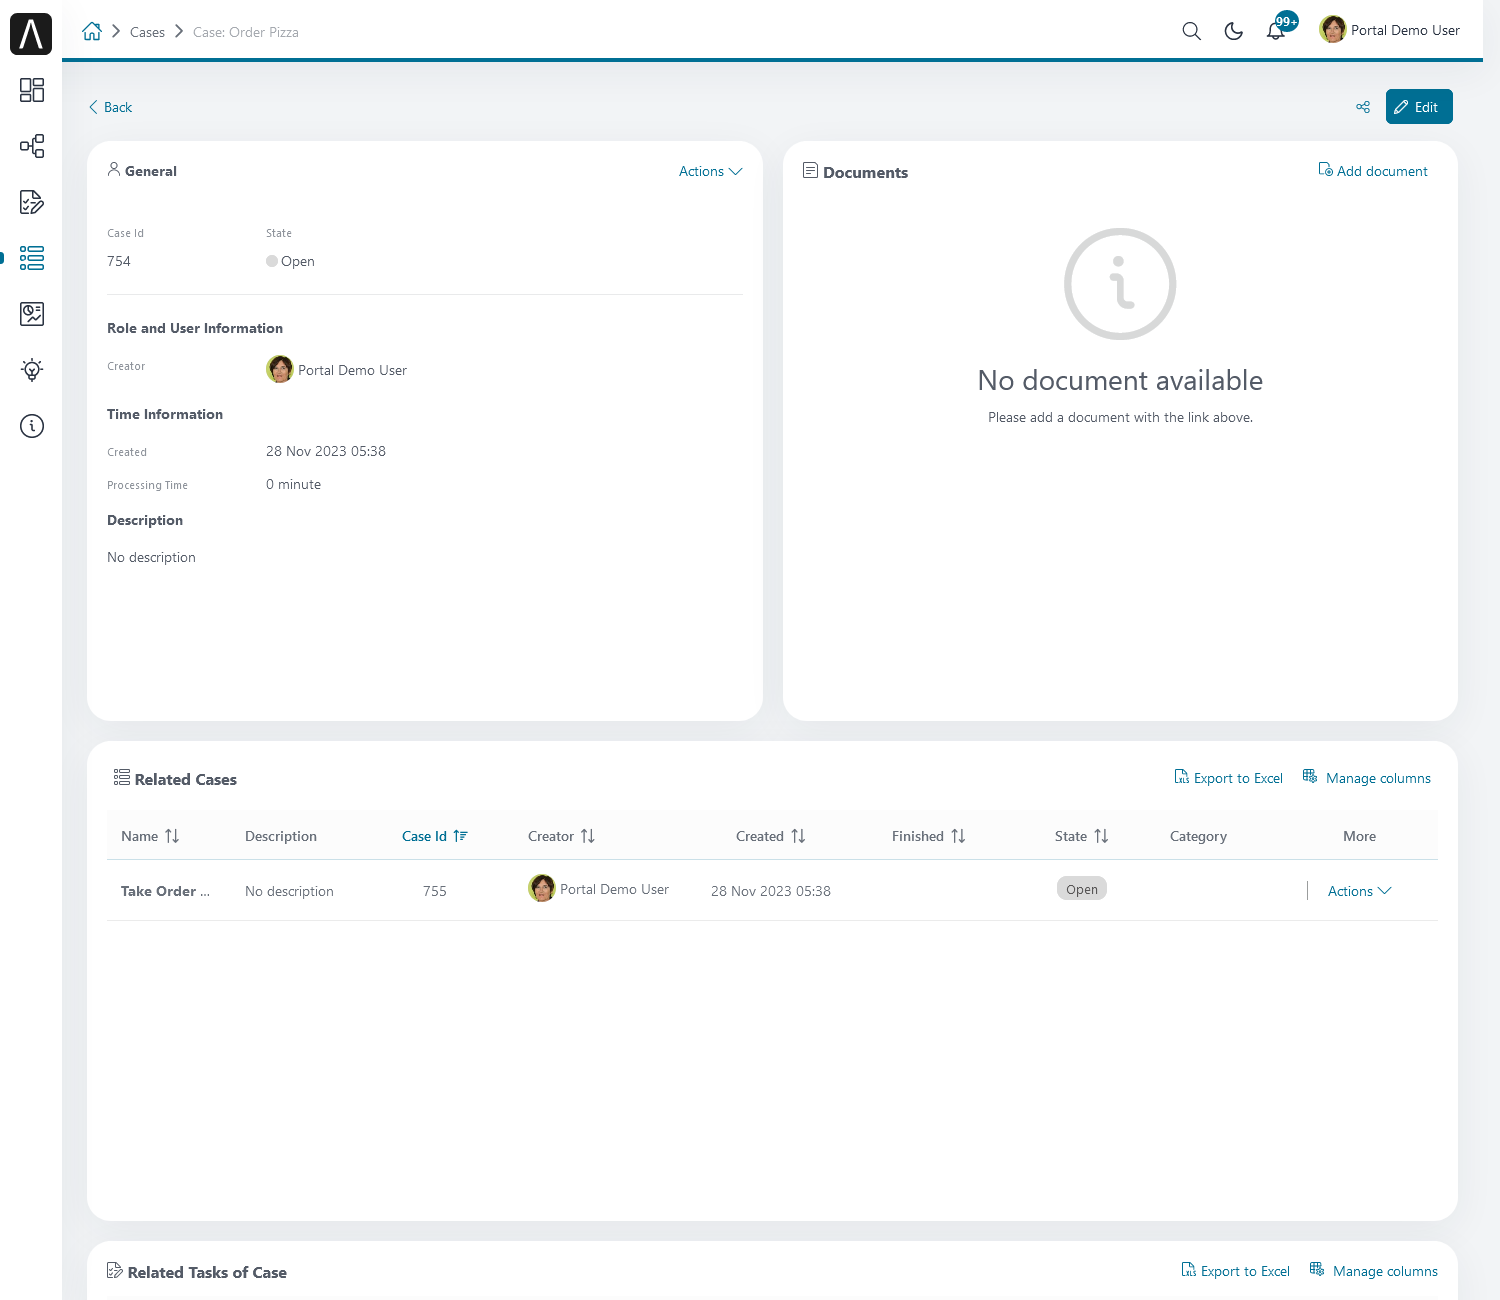Toggle sort on Case Id column

coord(435,836)
